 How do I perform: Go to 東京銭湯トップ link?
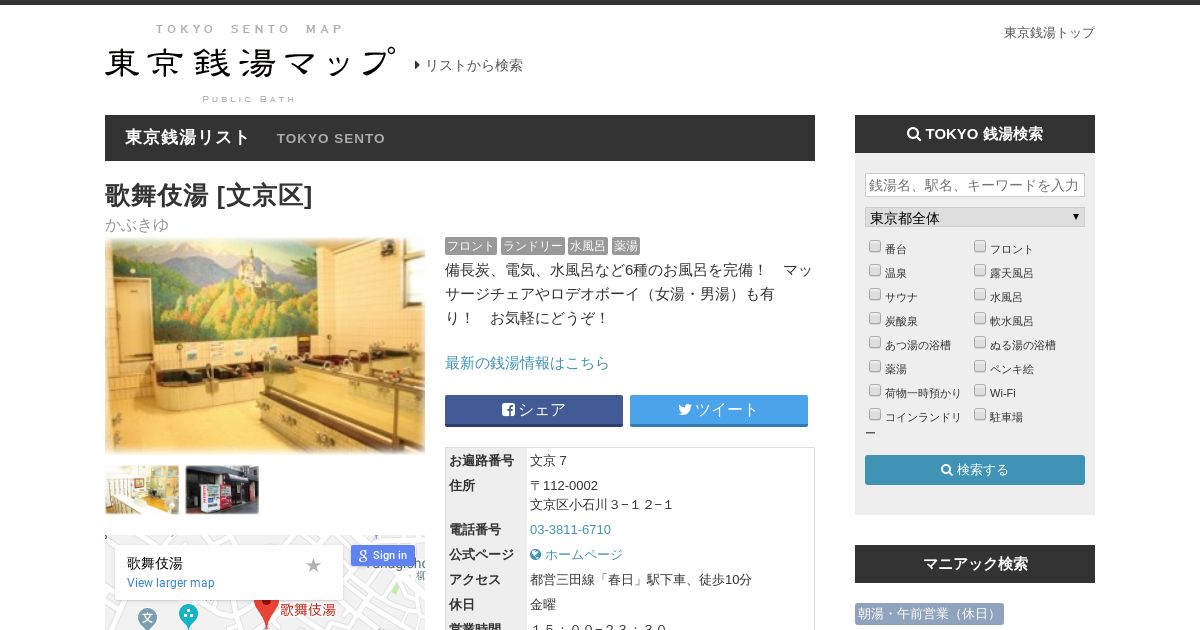pos(1049,33)
